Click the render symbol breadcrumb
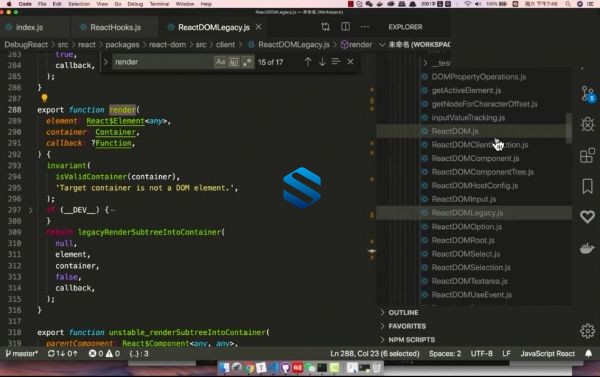This screenshot has width=600, height=377. click(x=356, y=45)
